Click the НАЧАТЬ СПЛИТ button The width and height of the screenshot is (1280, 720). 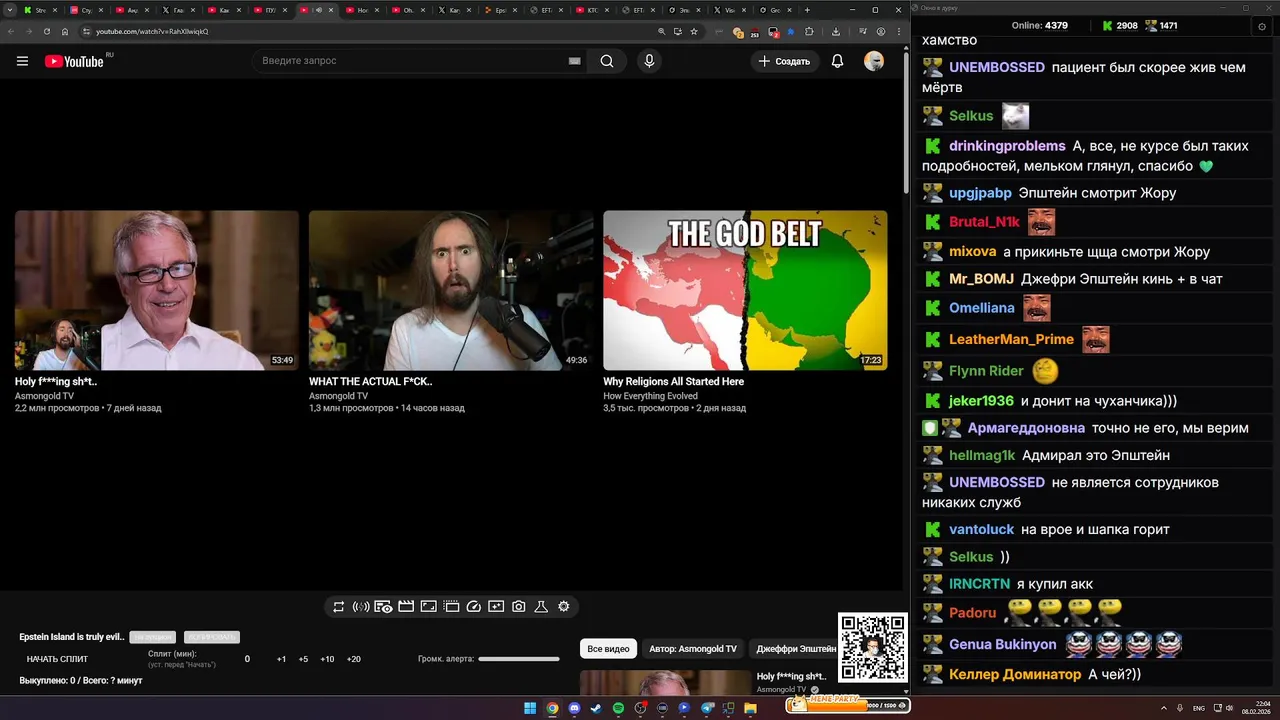pyautogui.click(x=57, y=659)
